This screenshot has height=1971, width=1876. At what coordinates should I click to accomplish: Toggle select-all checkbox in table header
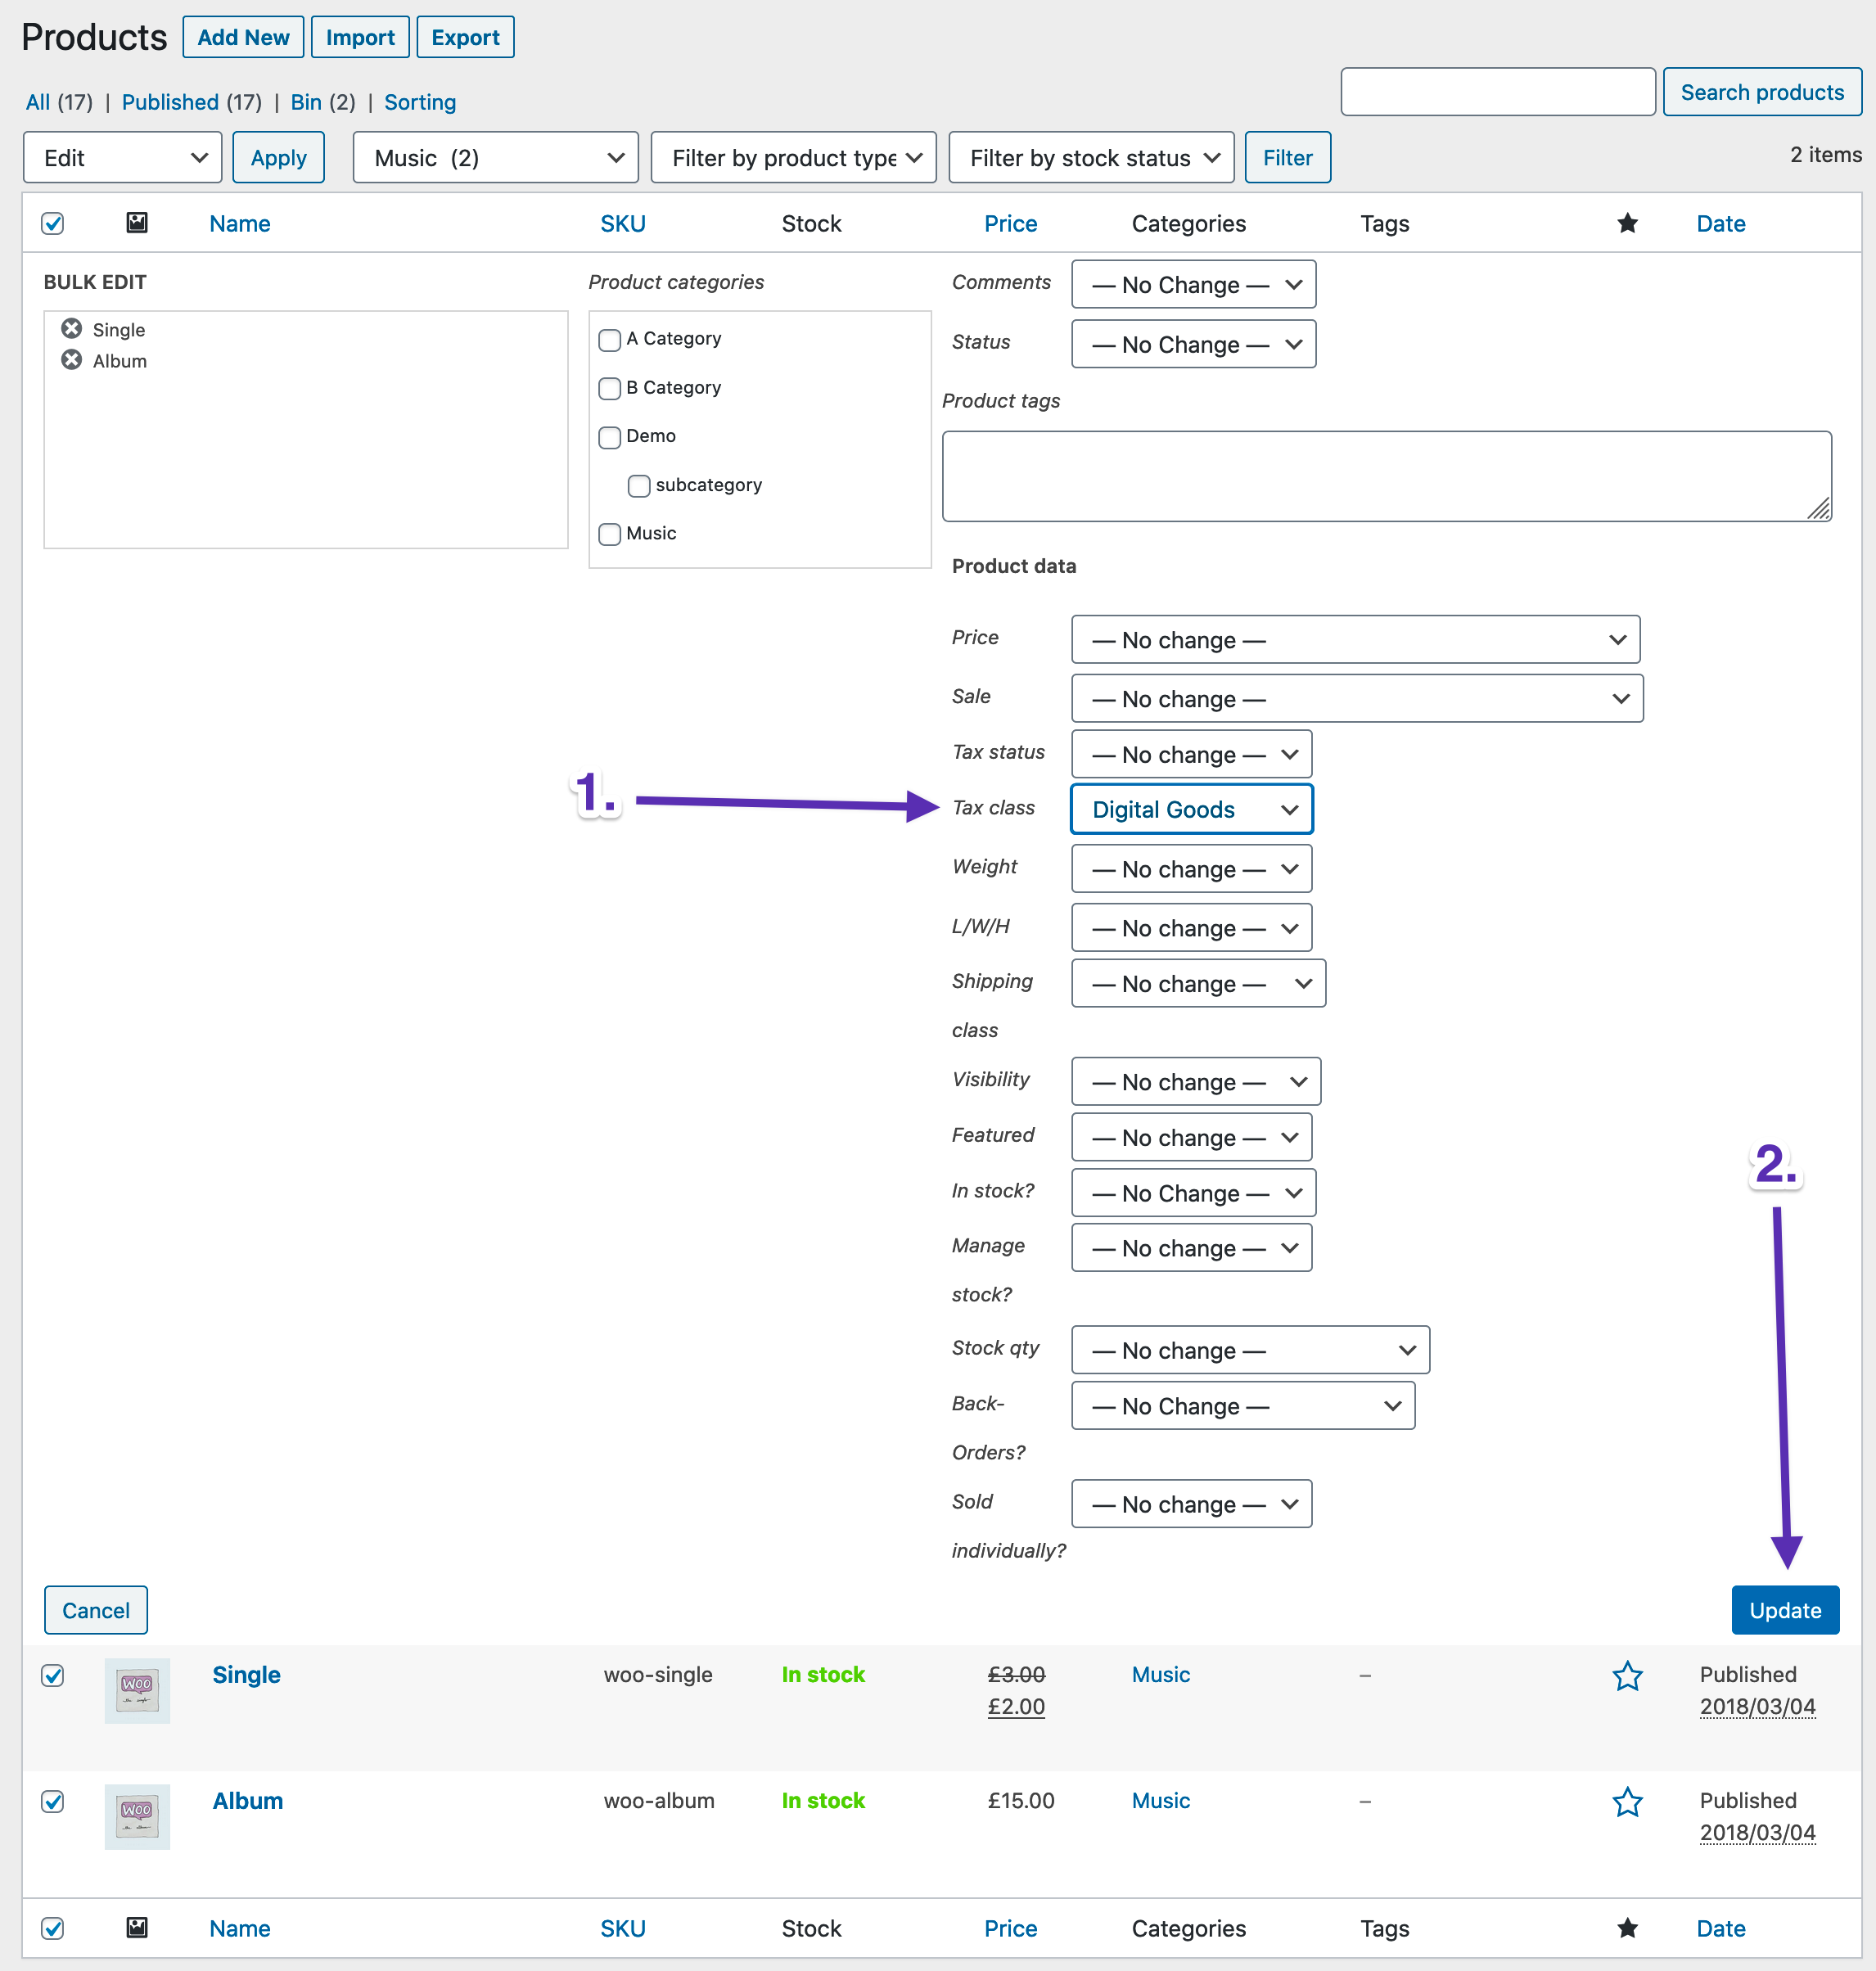pos(53,223)
